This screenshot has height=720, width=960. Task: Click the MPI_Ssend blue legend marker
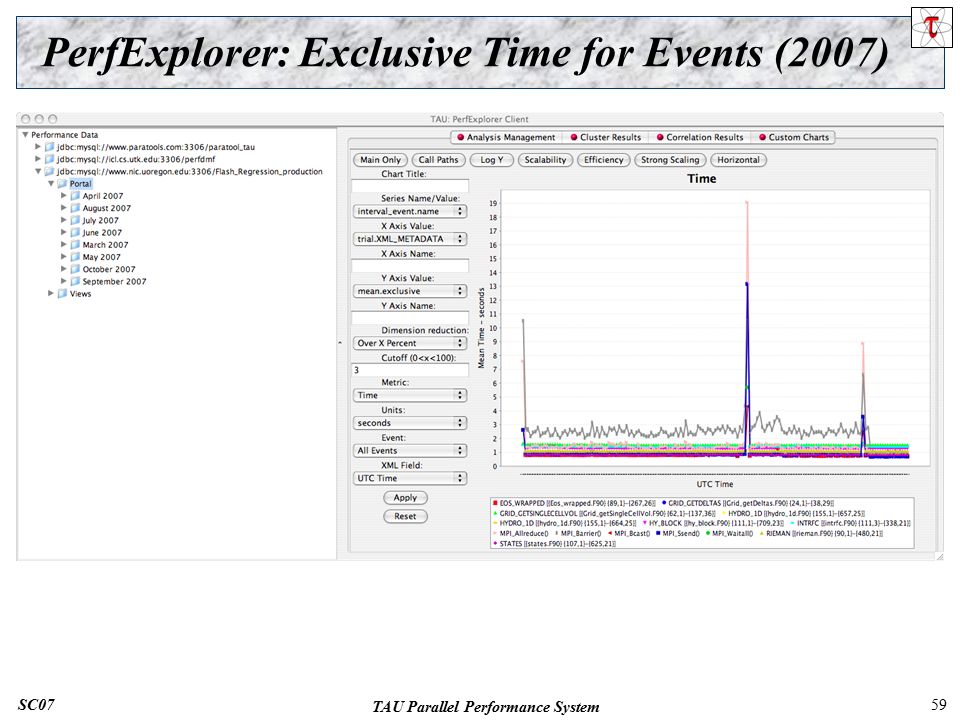pos(658,533)
